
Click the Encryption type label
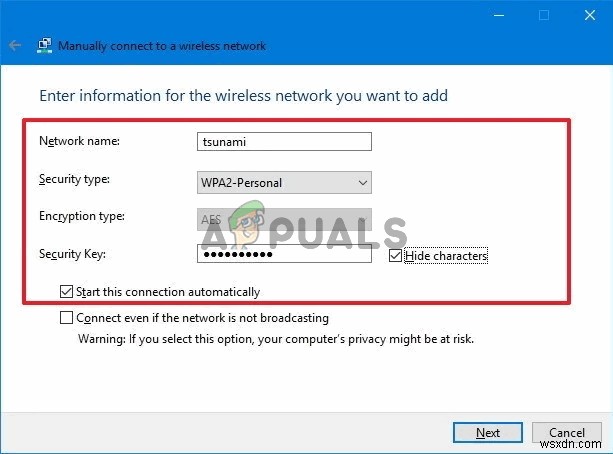tap(81, 216)
